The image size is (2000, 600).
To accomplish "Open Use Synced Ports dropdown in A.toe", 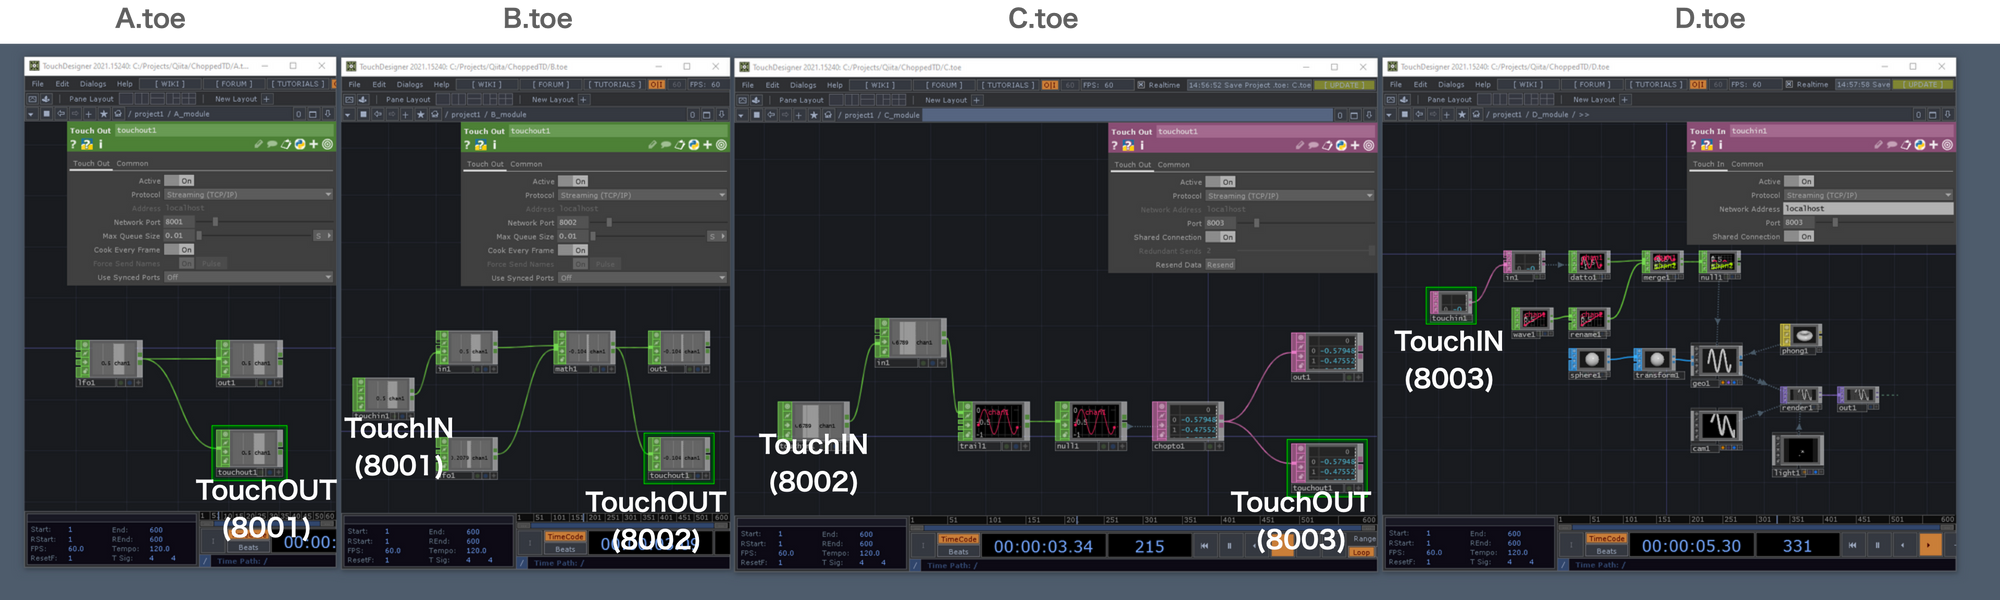I will tap(248, 277).
